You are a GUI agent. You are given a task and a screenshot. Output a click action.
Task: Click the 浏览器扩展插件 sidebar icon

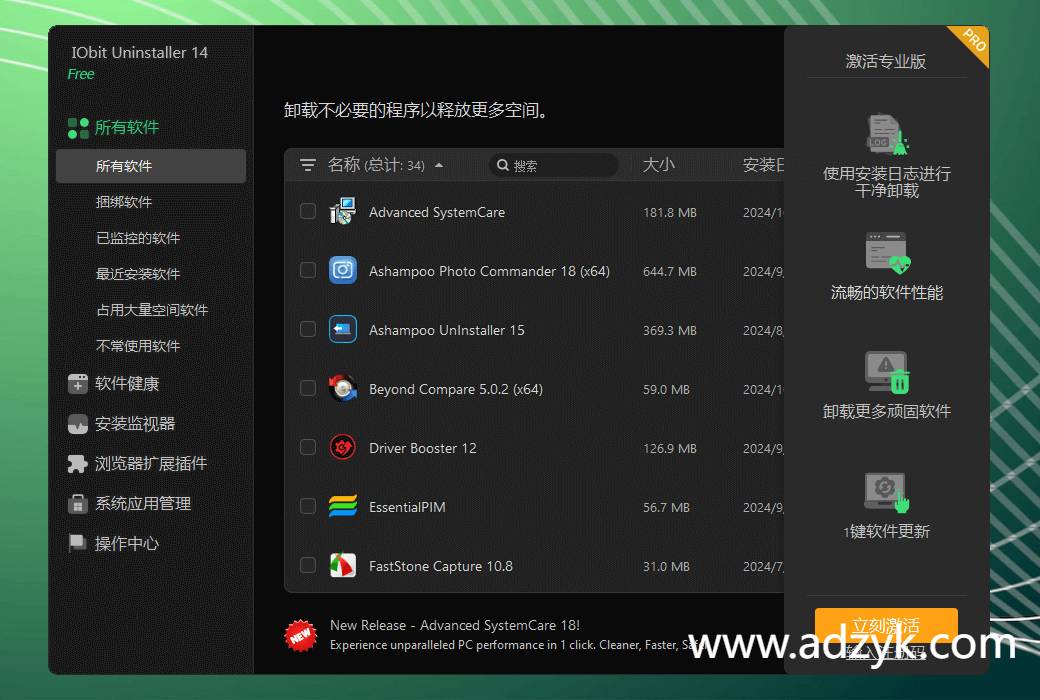coord(78,463)
